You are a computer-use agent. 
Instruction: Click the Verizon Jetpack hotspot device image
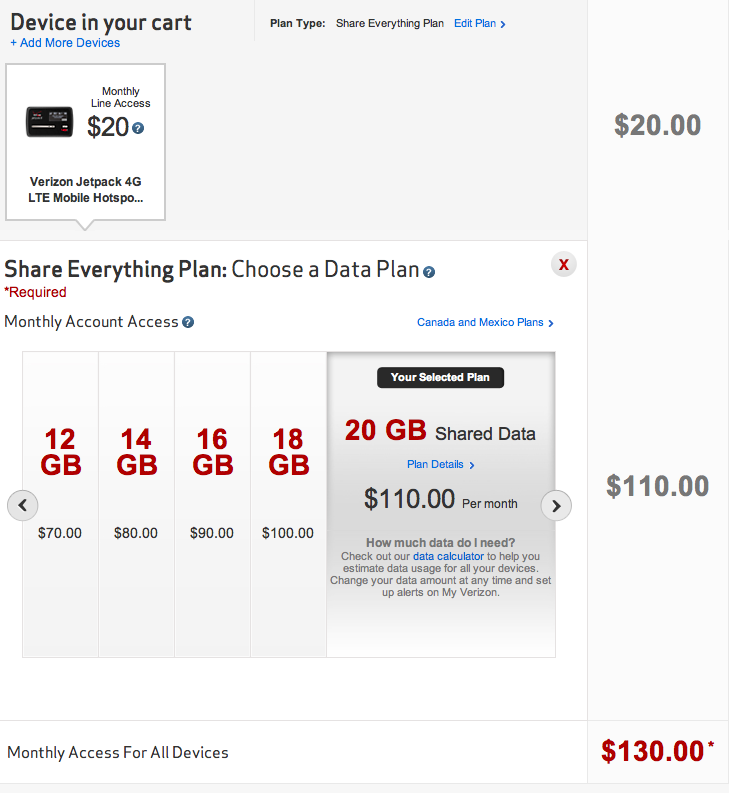(50, 121)
